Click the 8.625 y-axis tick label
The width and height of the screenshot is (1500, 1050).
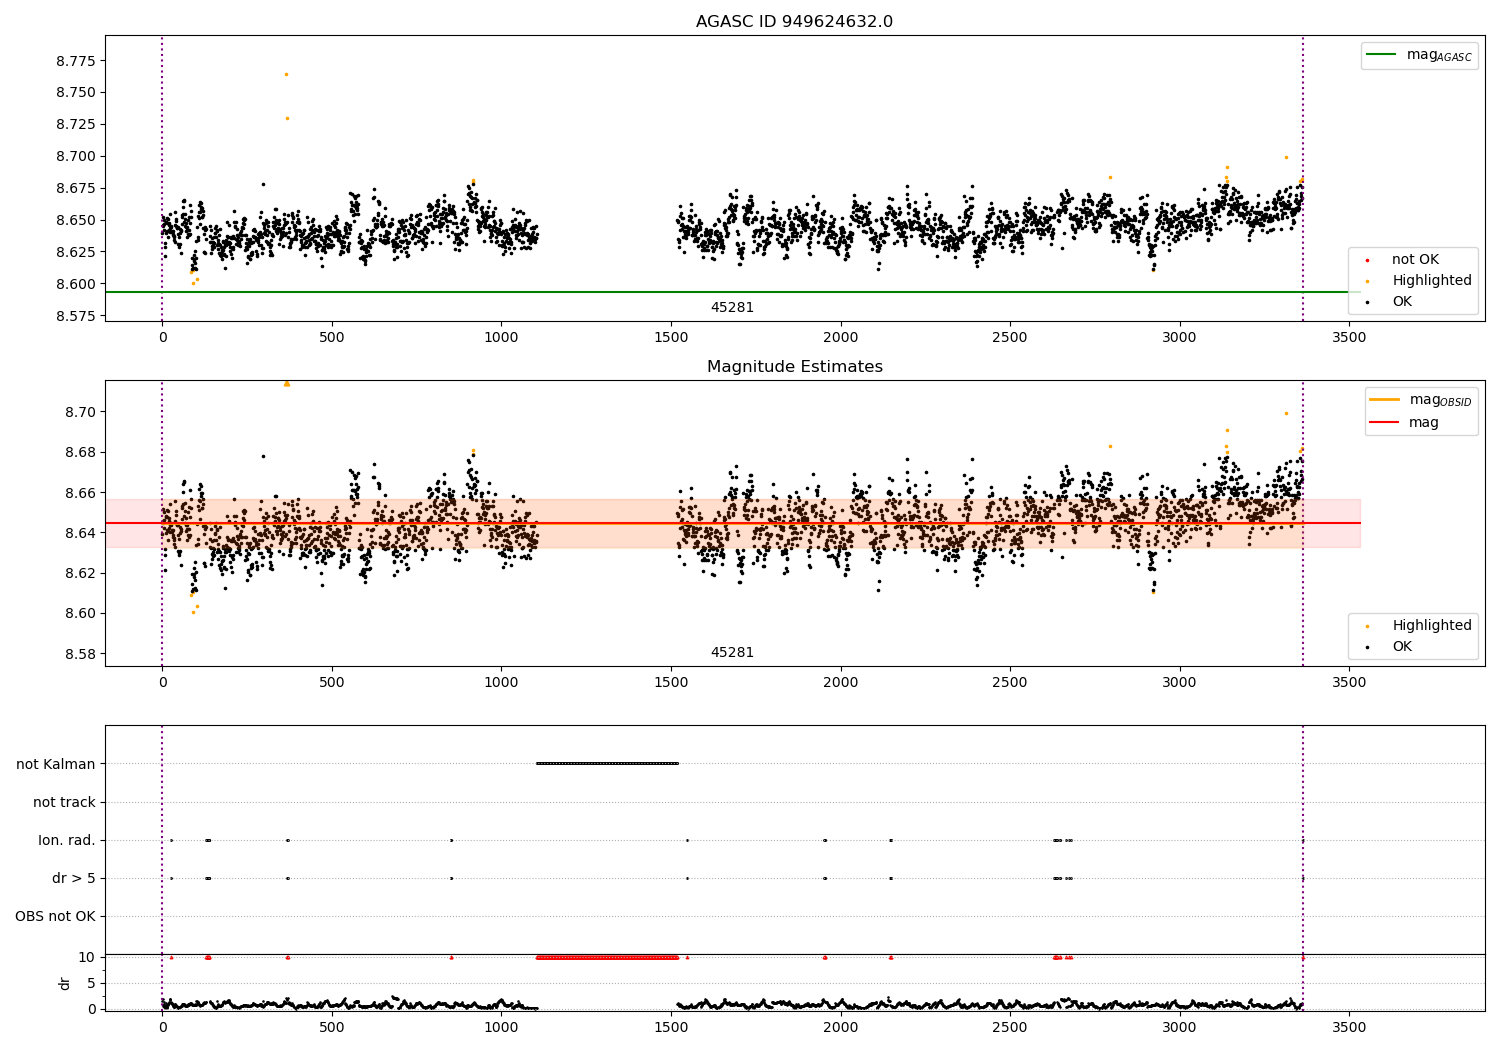click(x=76, y=253)
